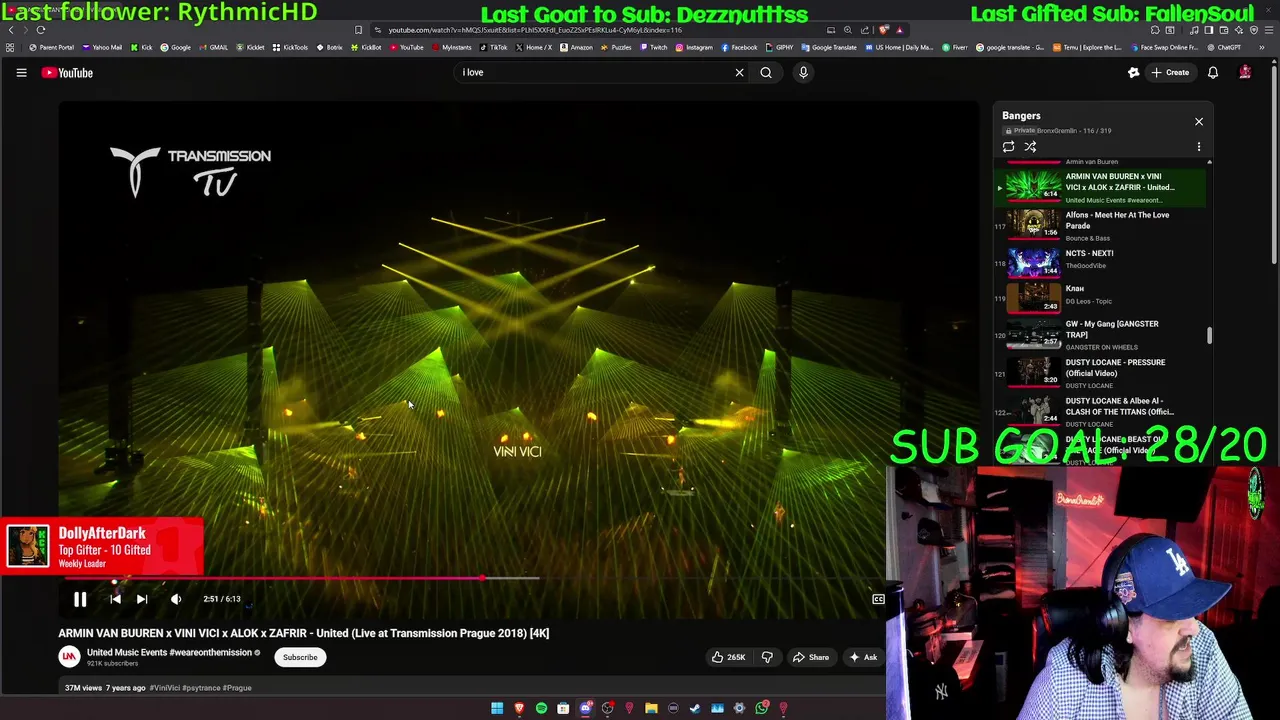
Task: Toggle shuffle for the Bangers playlist
Action: [1030, 147]
